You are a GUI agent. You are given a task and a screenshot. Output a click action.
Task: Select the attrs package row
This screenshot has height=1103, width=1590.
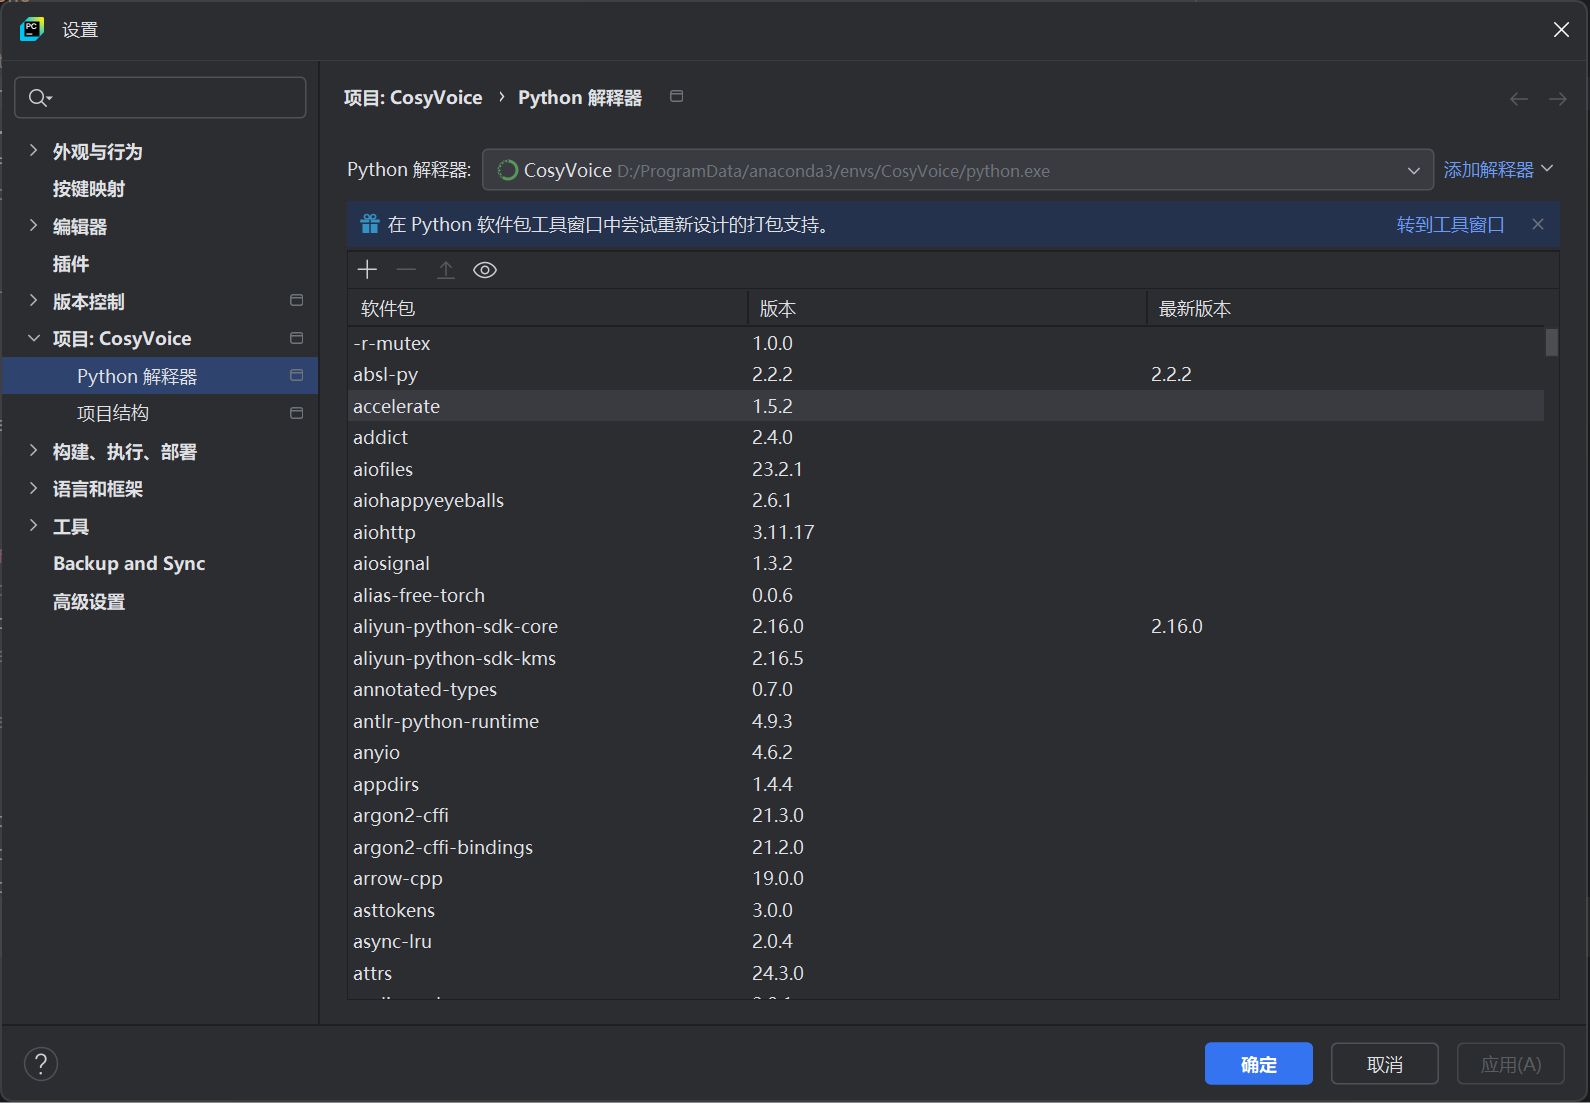coord(946,973)
